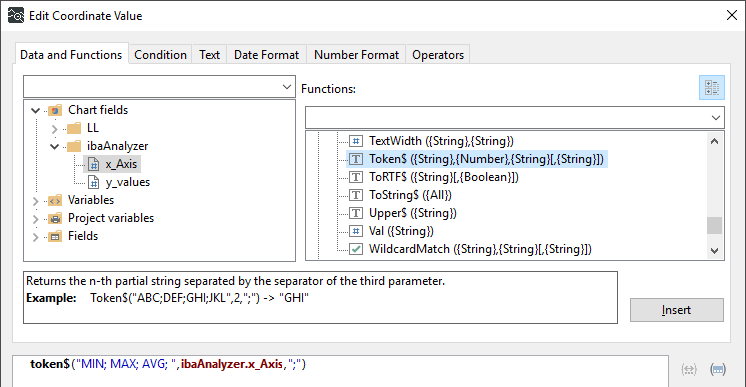Select the ToRTF$ ({String}[,{Boolean}]) function
Image resolution: width=746 pixels, height=387 pixels.
(x=444, y=177)
